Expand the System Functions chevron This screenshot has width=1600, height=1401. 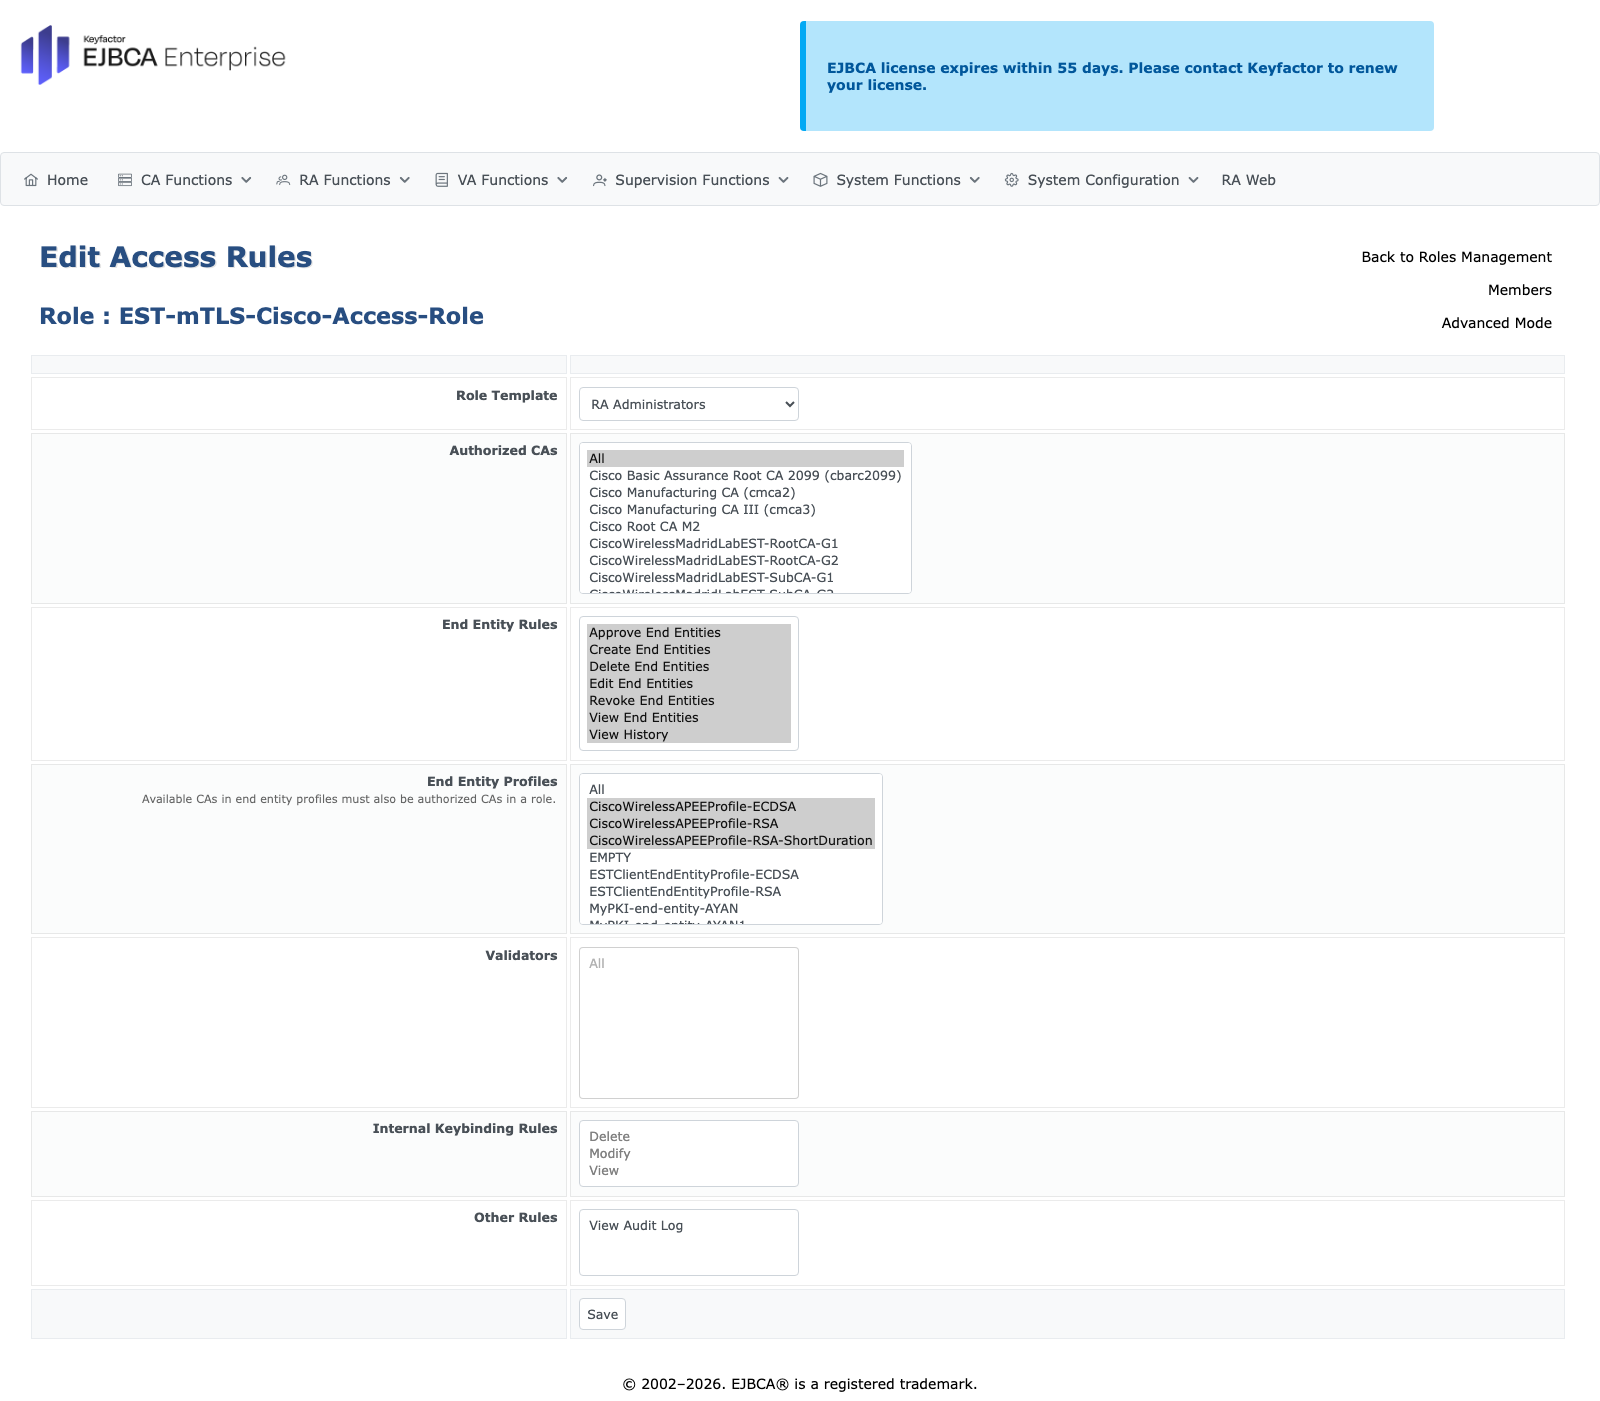[x=975, y=180]
